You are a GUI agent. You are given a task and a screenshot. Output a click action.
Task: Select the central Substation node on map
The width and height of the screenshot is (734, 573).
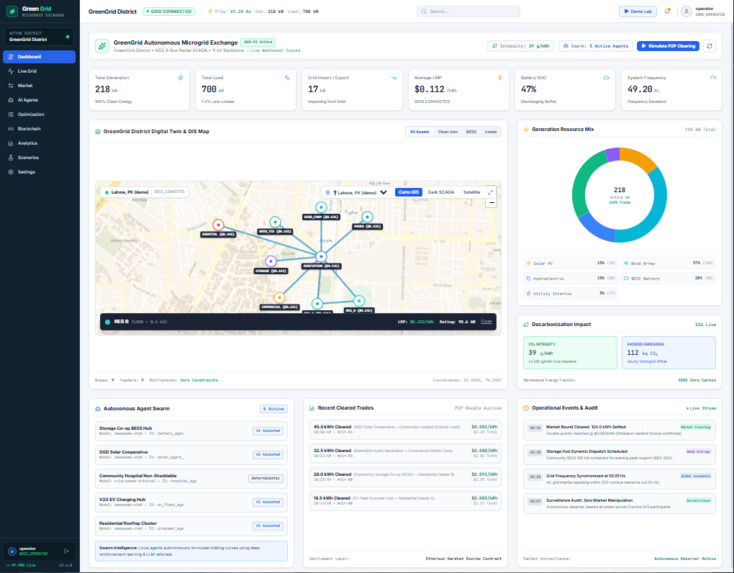321,257
